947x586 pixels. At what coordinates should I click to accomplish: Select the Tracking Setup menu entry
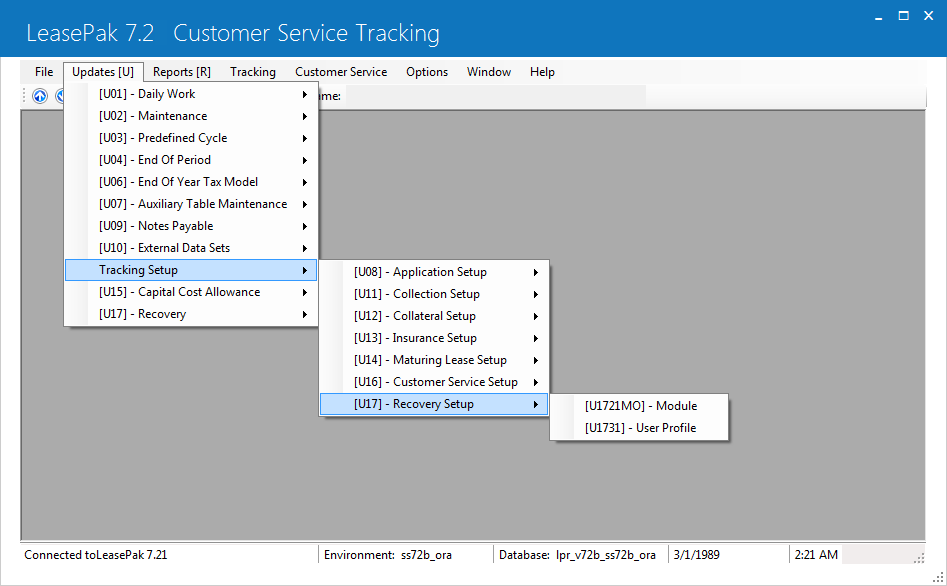coord(191,270)
